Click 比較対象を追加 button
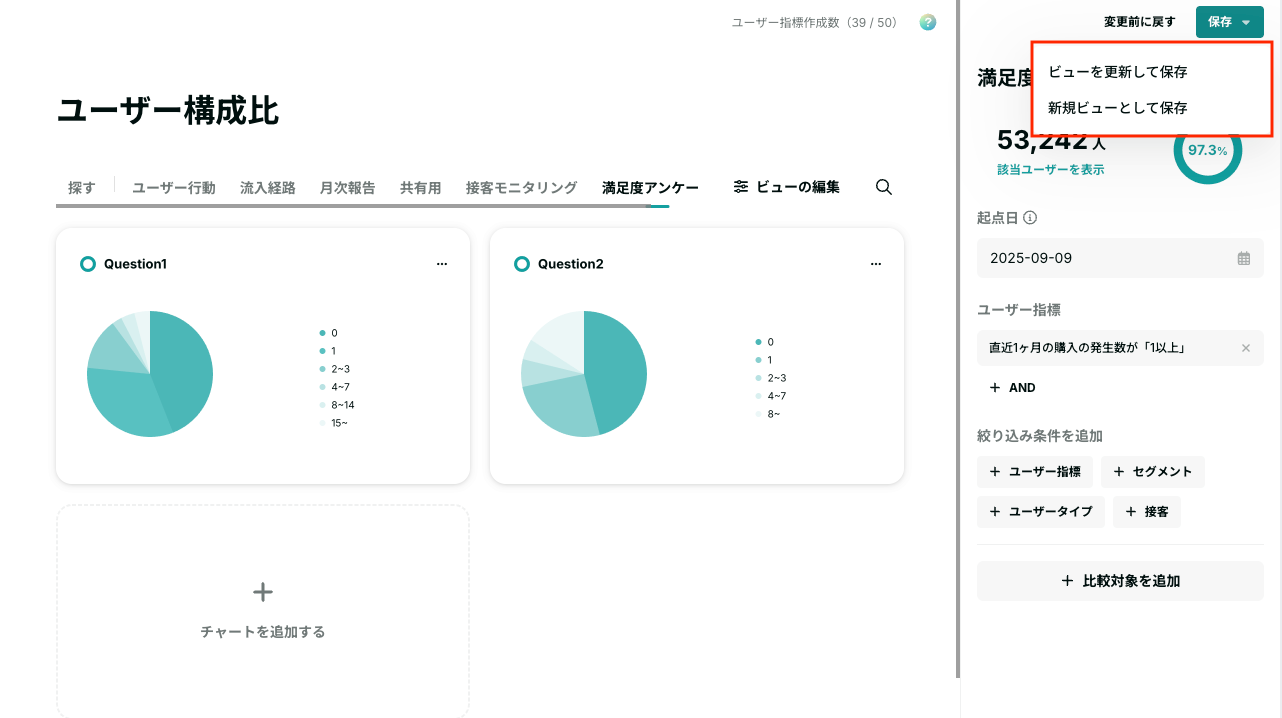The height and width of the screenshot is (718, 1282). [1120, 581]
